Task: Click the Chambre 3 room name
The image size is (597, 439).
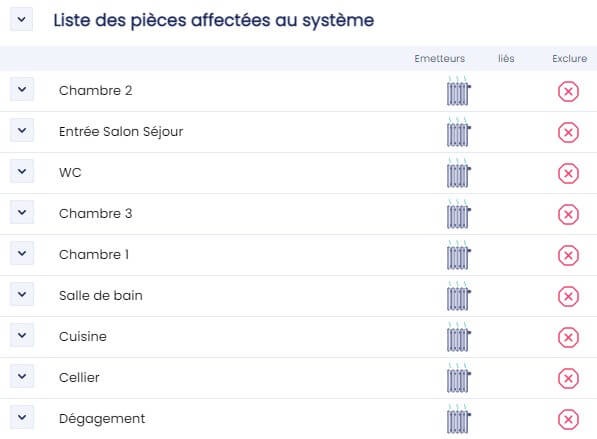Action: [96, 214]
